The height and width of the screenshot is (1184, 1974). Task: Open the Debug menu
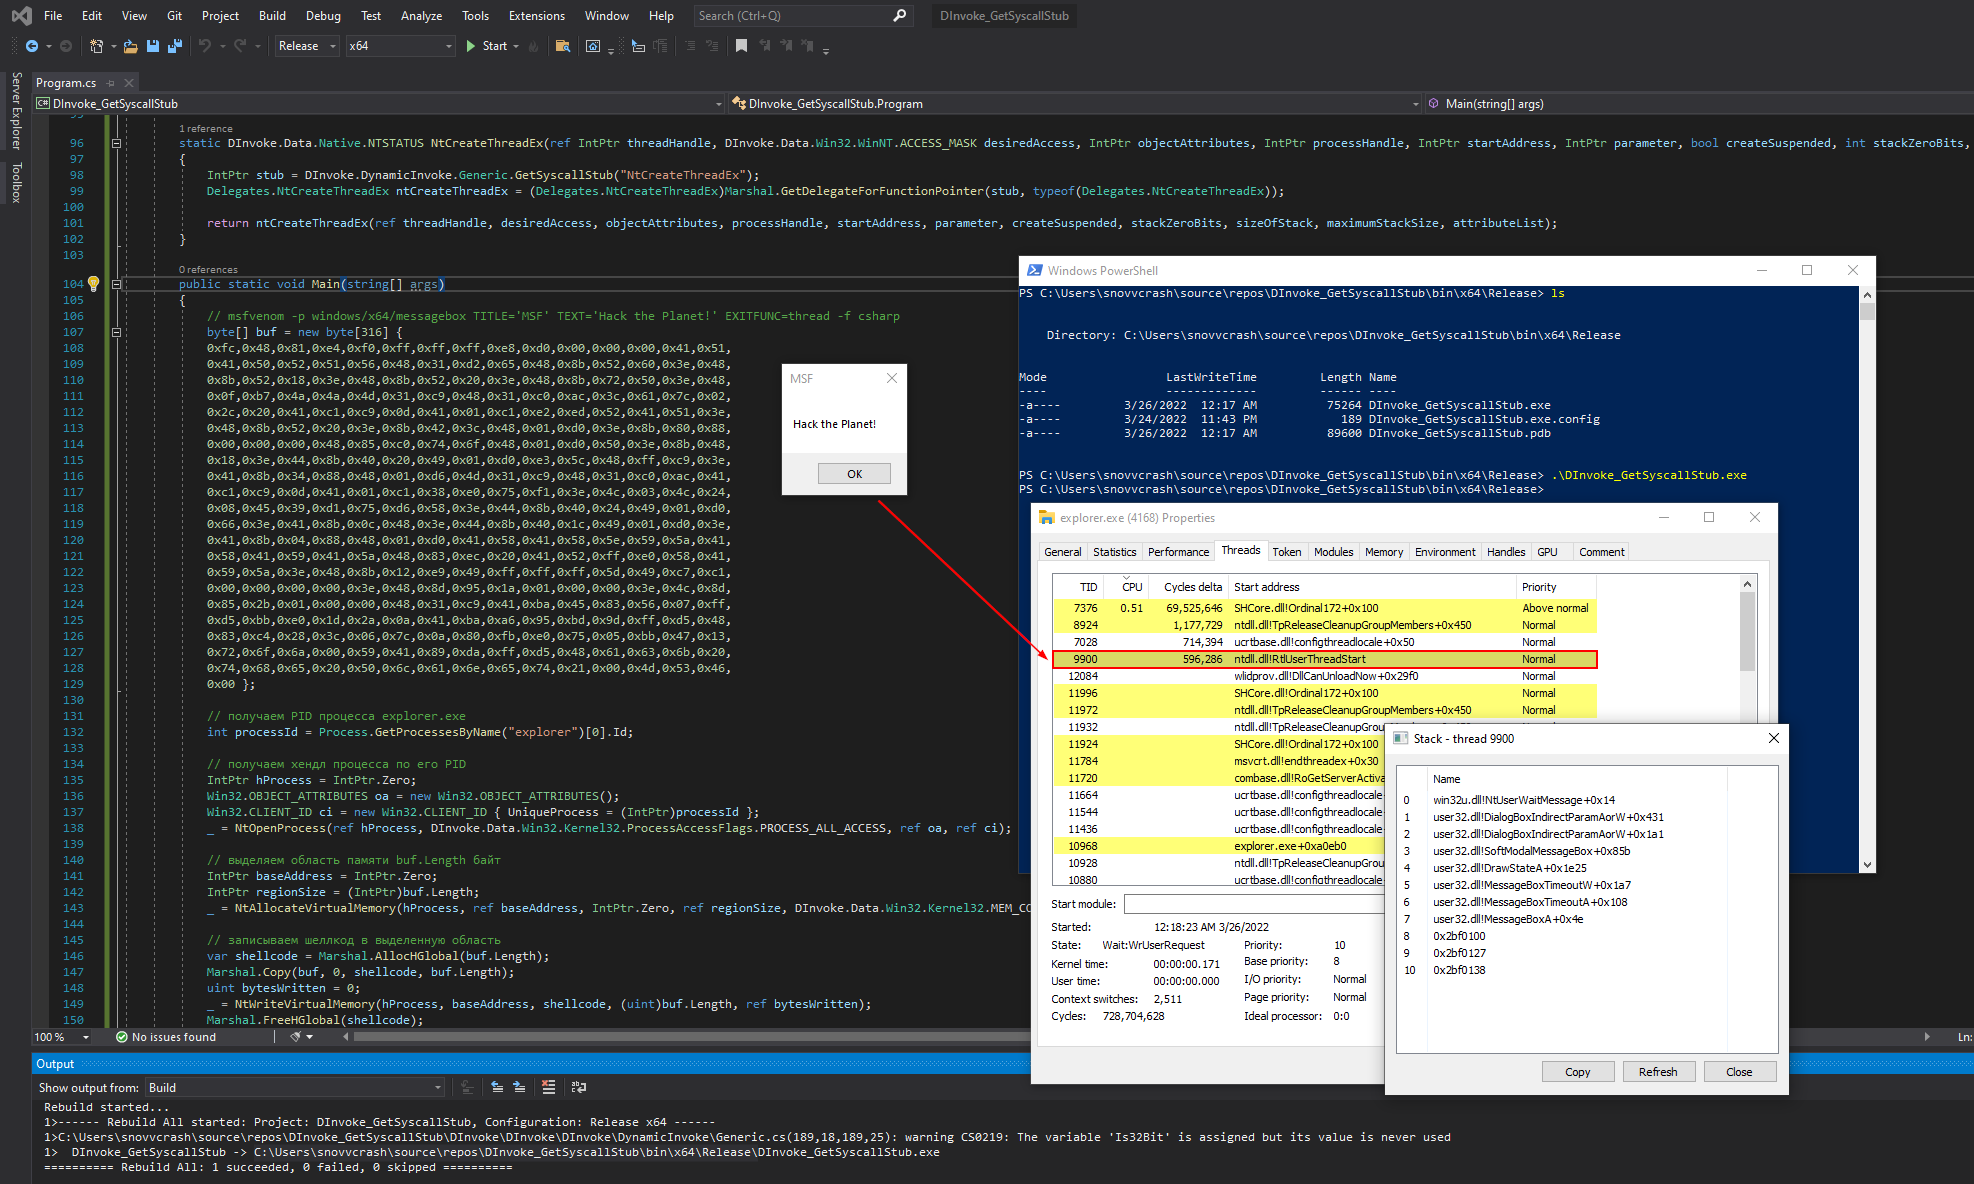[x=323, y=16]
